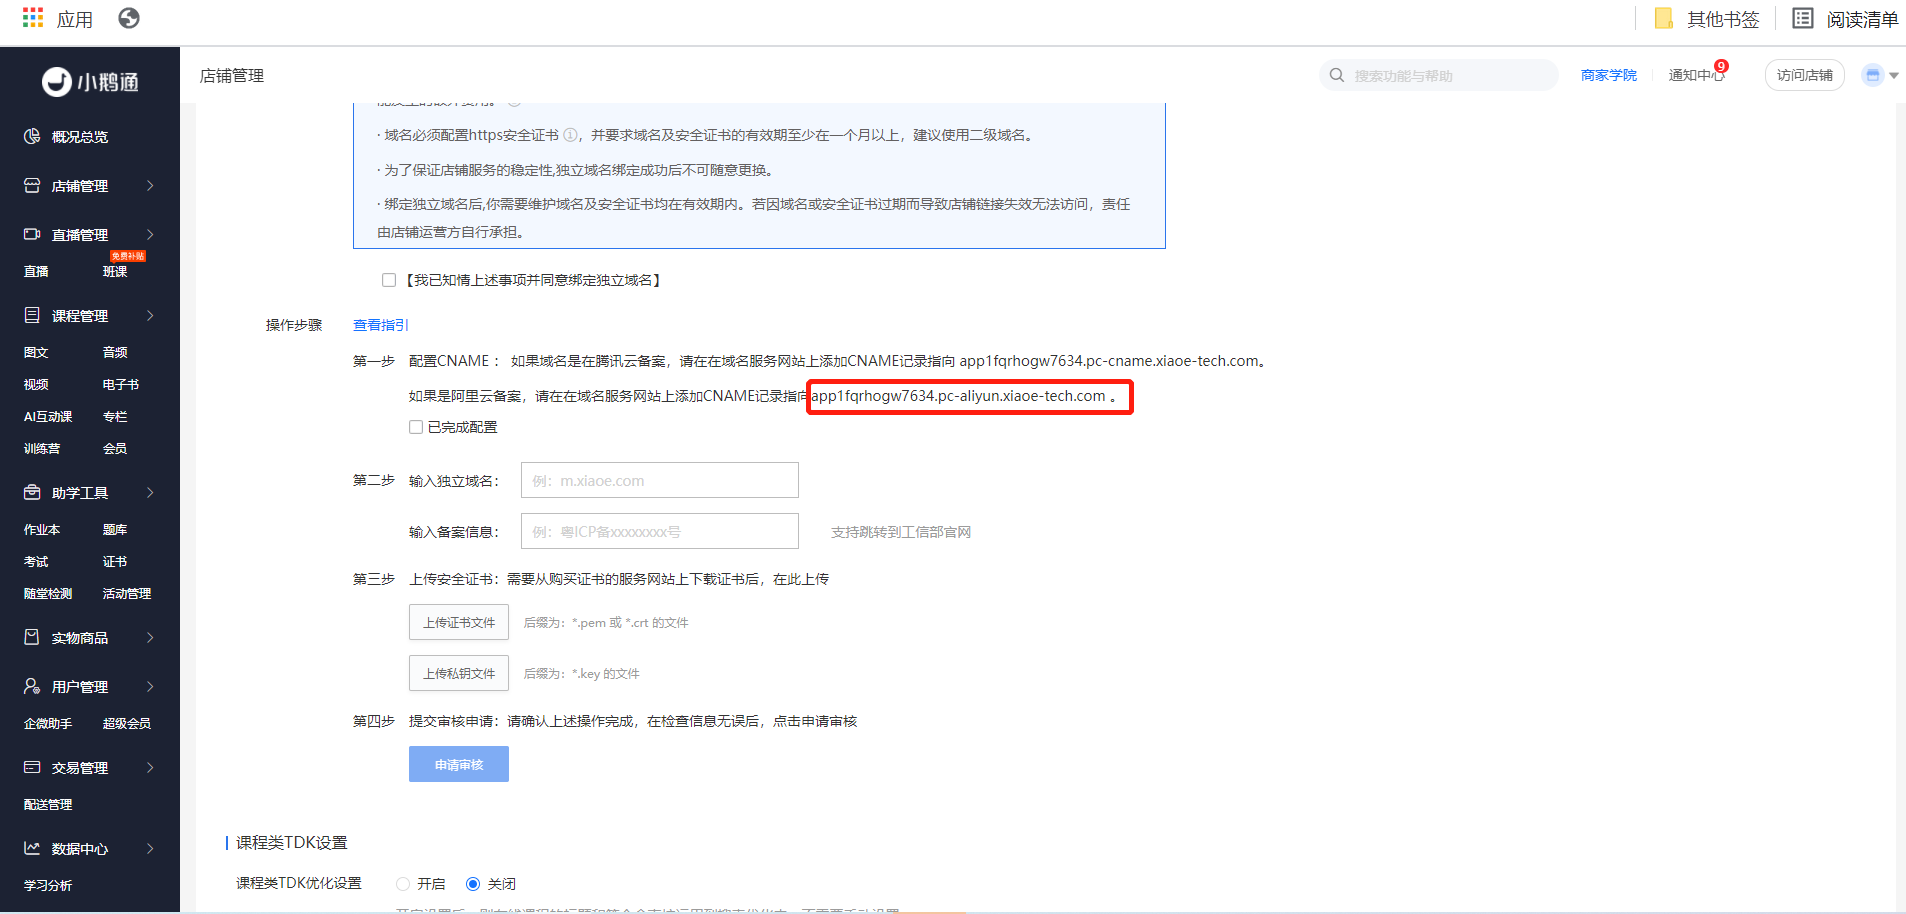Viewport: 1906px width, 914px height.
Task: Open the 查看指引 link
Action: click(381, 325)
